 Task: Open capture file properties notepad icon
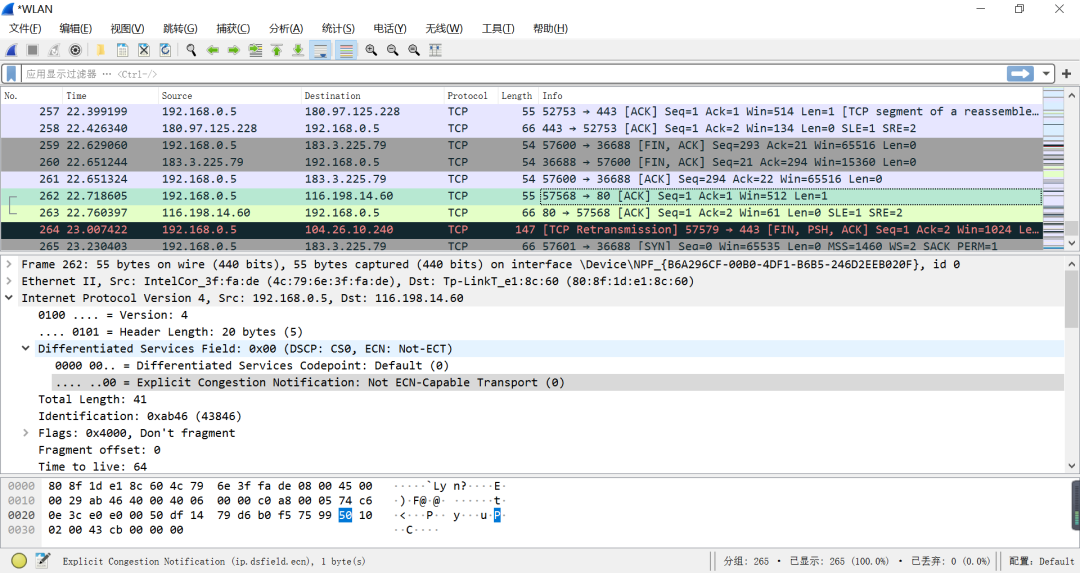42,561
